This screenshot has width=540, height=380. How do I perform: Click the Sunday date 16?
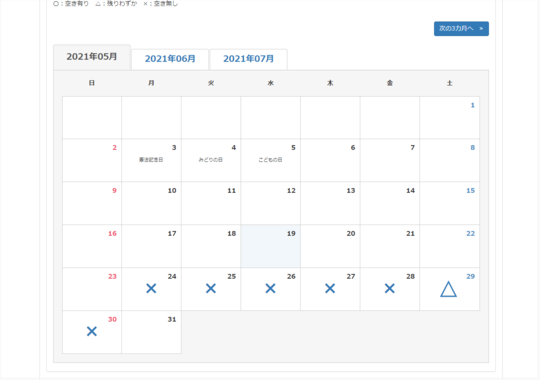(92, 246)
